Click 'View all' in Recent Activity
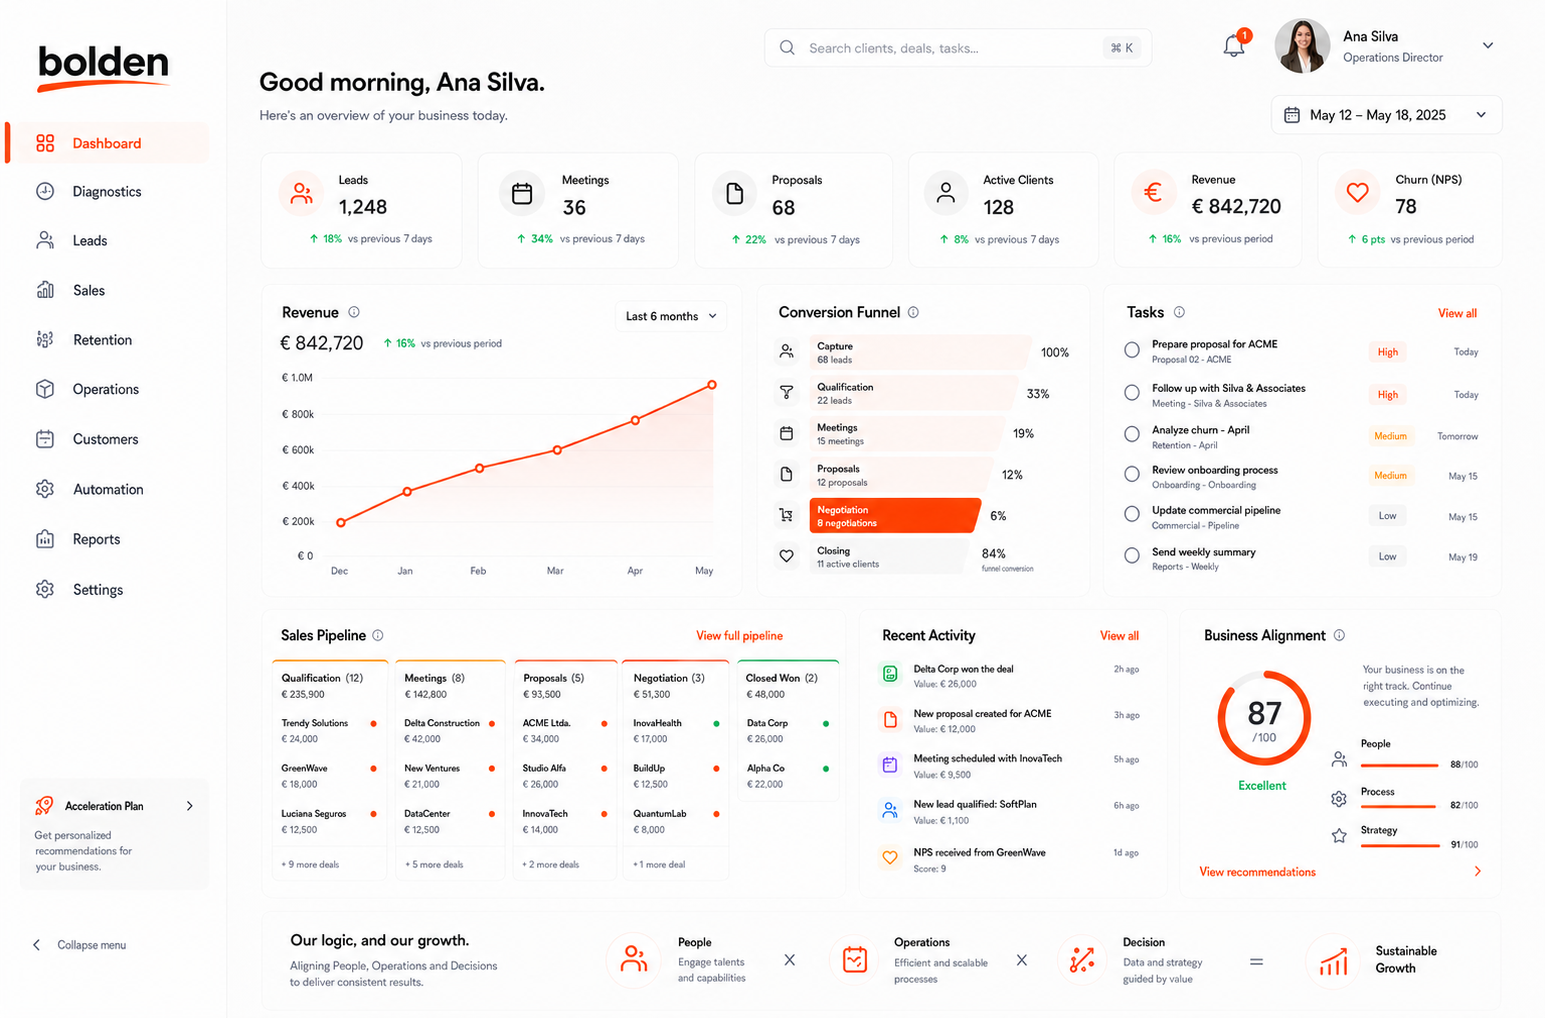Image resolution: width=1545 pixels, height=1018 pixels. (1119, 636)
